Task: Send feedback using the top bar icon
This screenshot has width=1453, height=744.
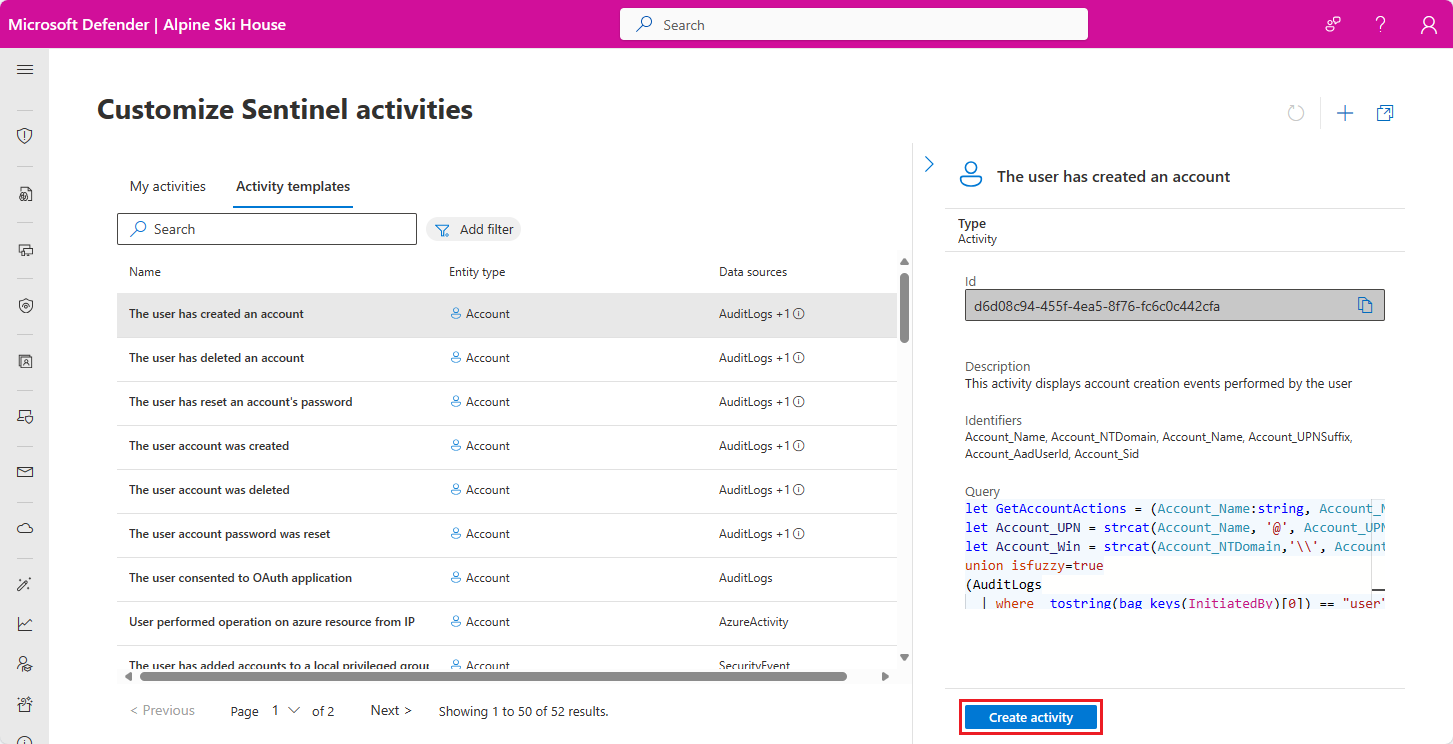Action: pos(1332,23)
